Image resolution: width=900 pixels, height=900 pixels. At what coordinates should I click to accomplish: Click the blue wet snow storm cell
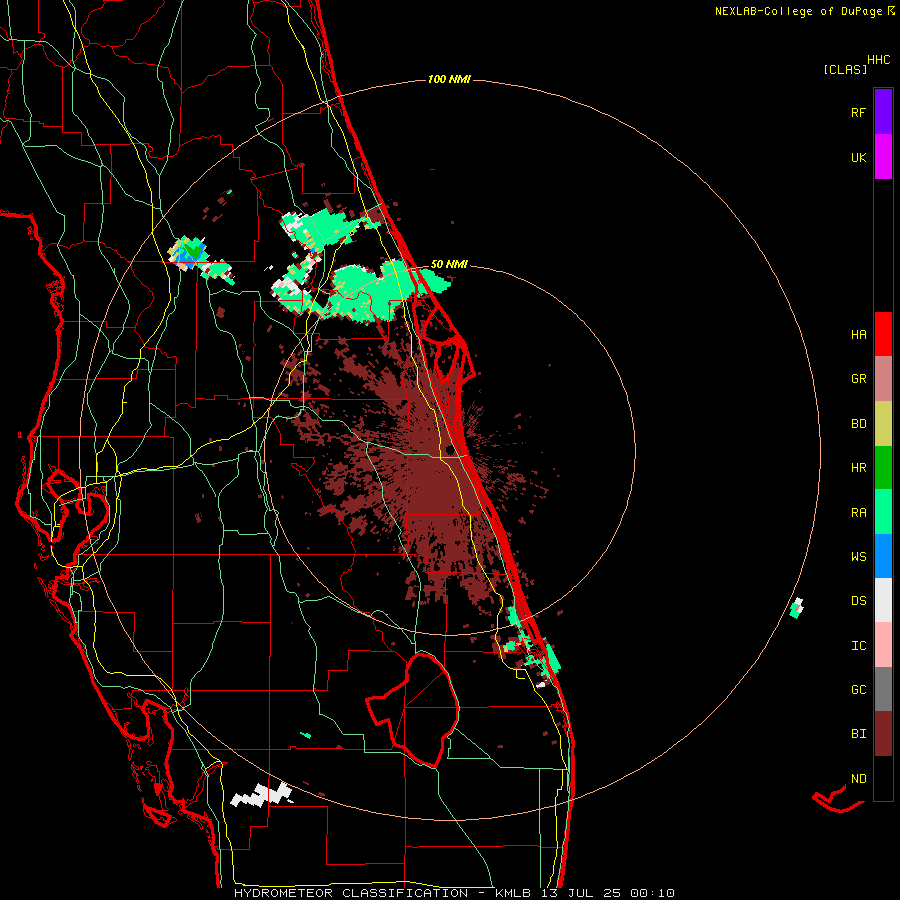(x=190, y=253)
